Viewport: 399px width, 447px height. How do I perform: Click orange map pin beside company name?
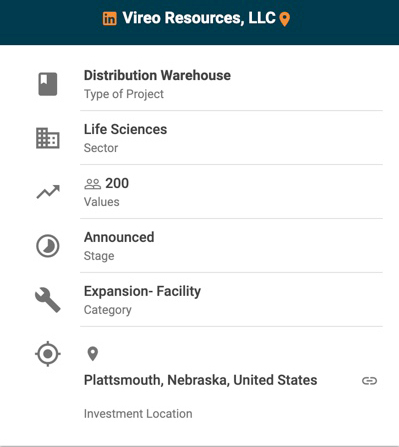click(284, 19)
